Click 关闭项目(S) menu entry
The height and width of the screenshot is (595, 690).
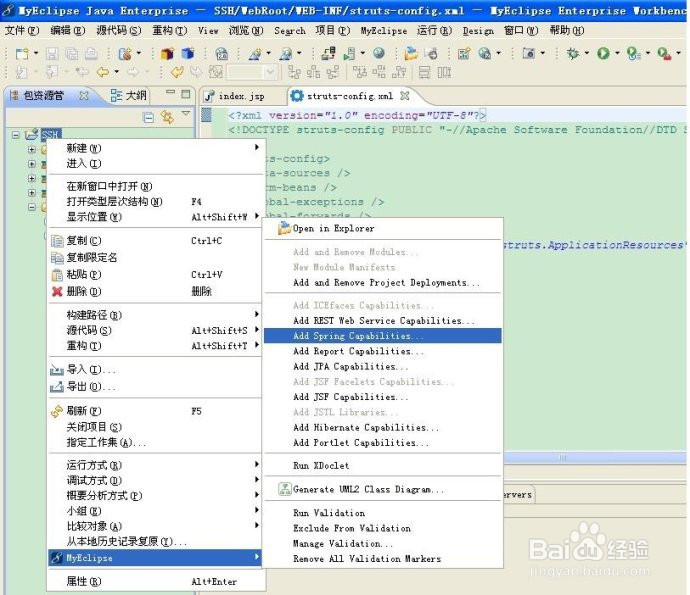[155, 427]
